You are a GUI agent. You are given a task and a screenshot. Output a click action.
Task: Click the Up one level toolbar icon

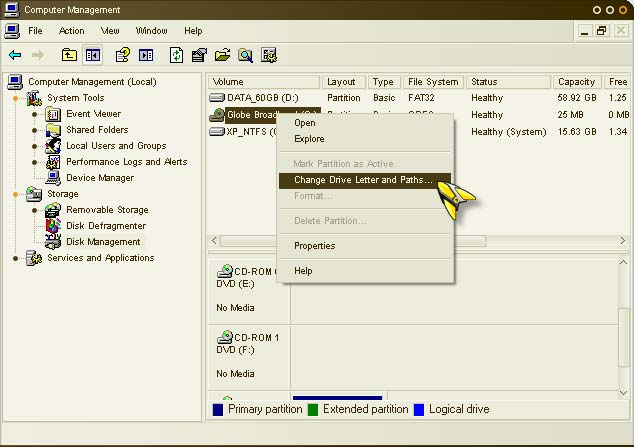[69, 55]
